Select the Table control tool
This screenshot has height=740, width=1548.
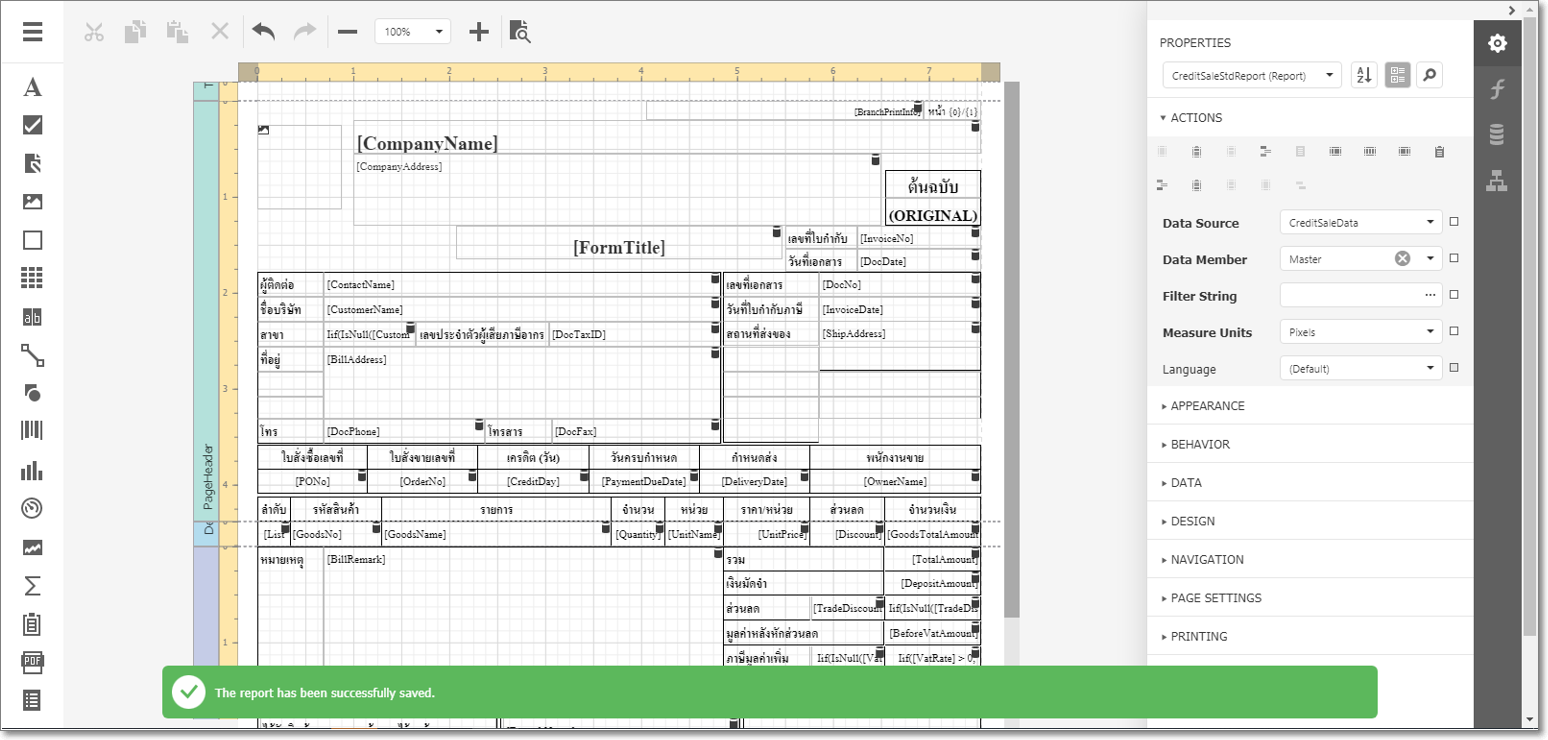pos(32,278)
